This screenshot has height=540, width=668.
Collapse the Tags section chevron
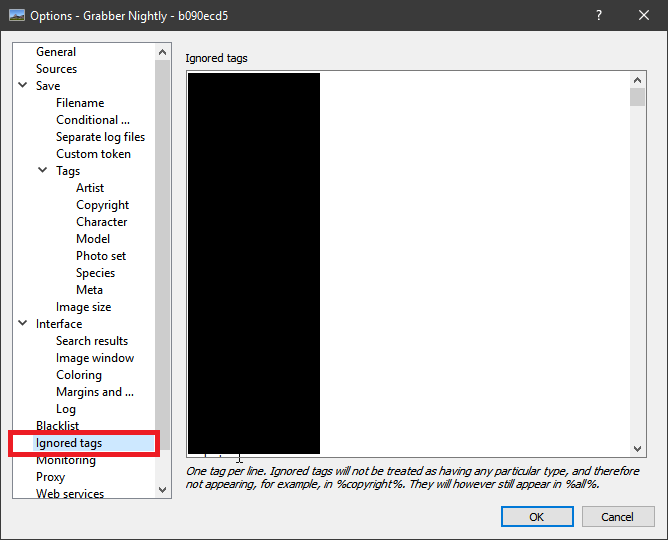coord(43,170)
